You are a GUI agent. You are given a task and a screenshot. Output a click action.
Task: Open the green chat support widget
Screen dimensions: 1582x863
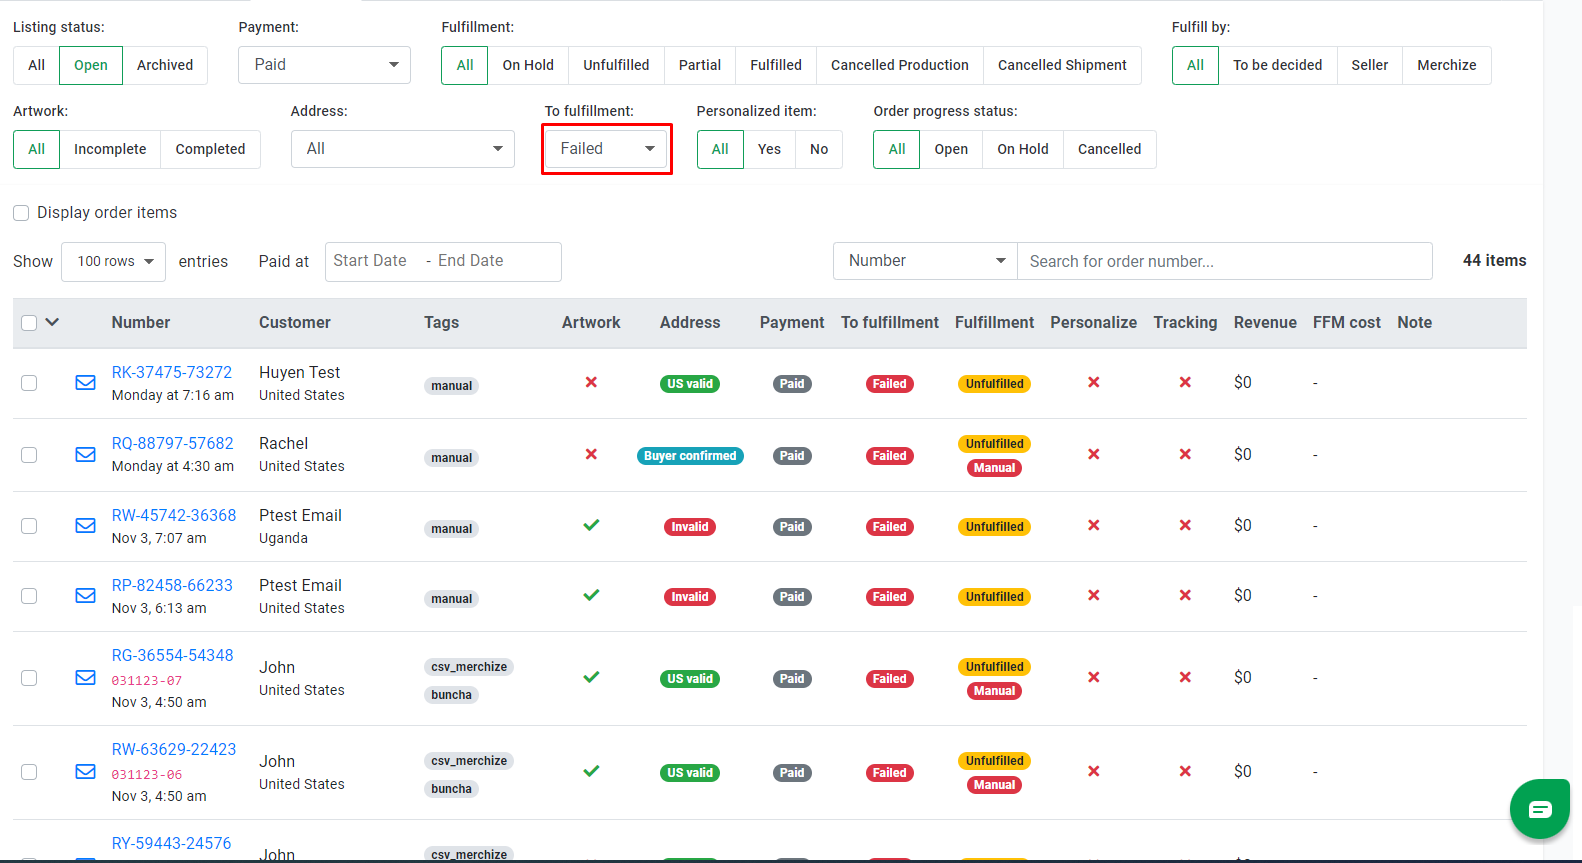tap(1540, 808)
